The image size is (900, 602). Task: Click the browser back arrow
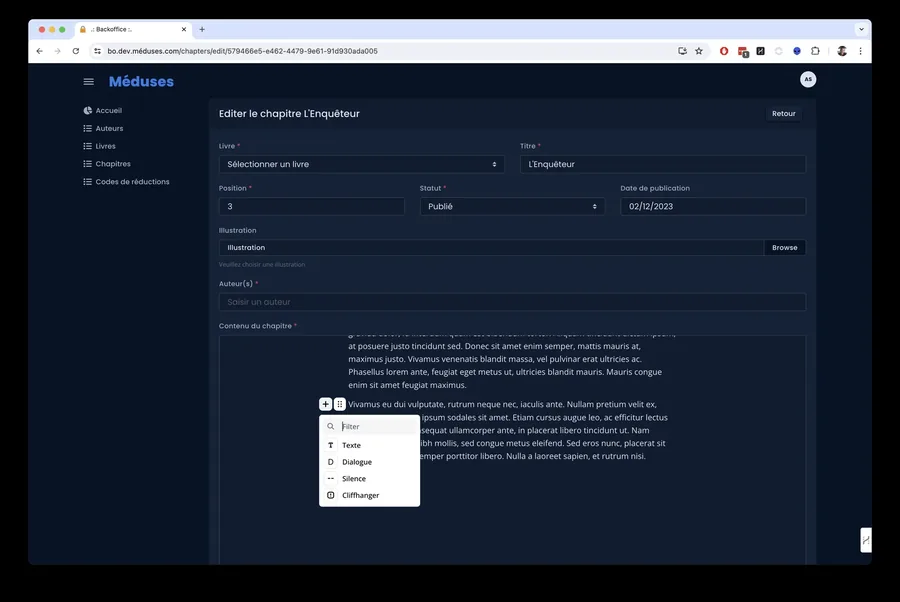coord(40,51)
